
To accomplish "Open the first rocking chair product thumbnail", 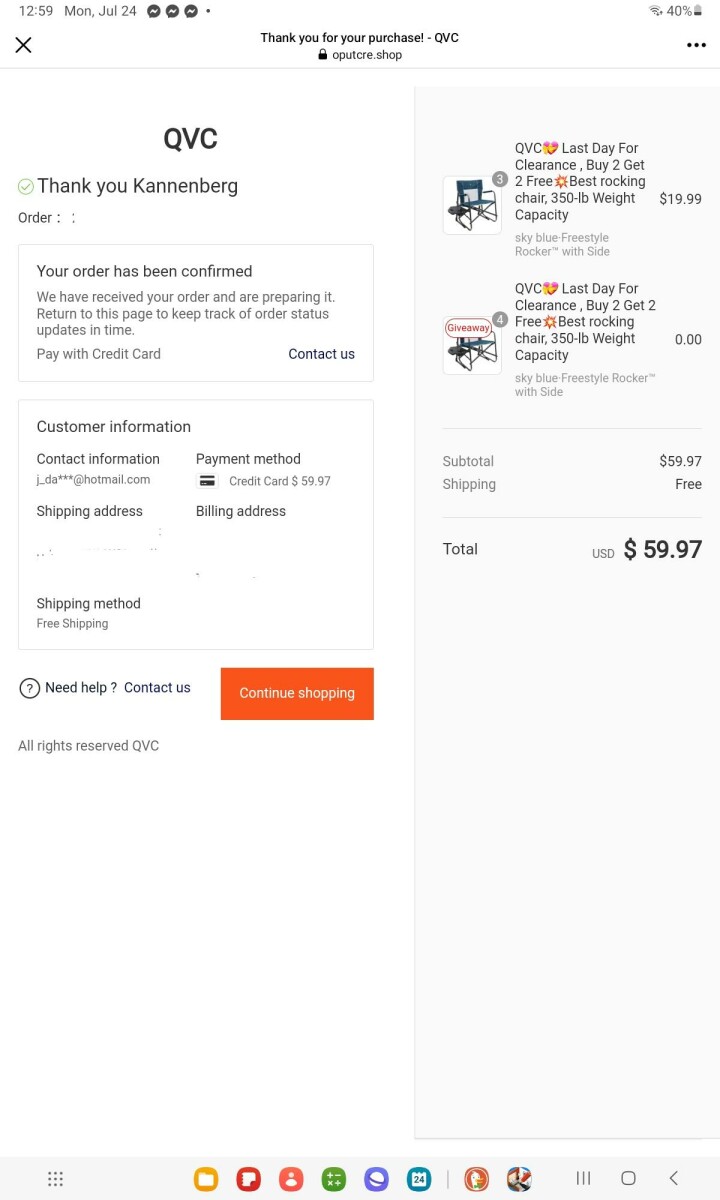I will [x=472, y=205].
